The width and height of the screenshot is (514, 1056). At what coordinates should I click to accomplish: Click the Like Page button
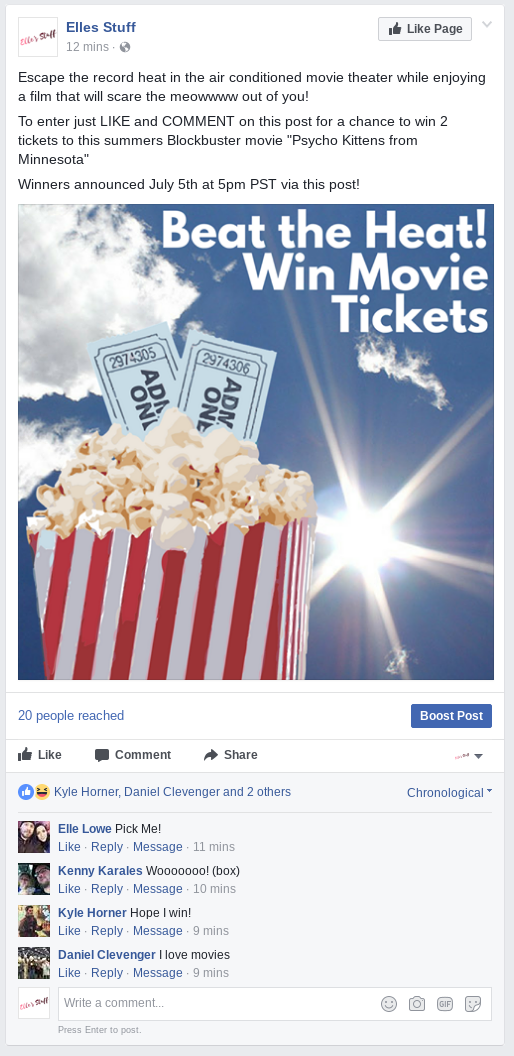(x=425, y=29)
